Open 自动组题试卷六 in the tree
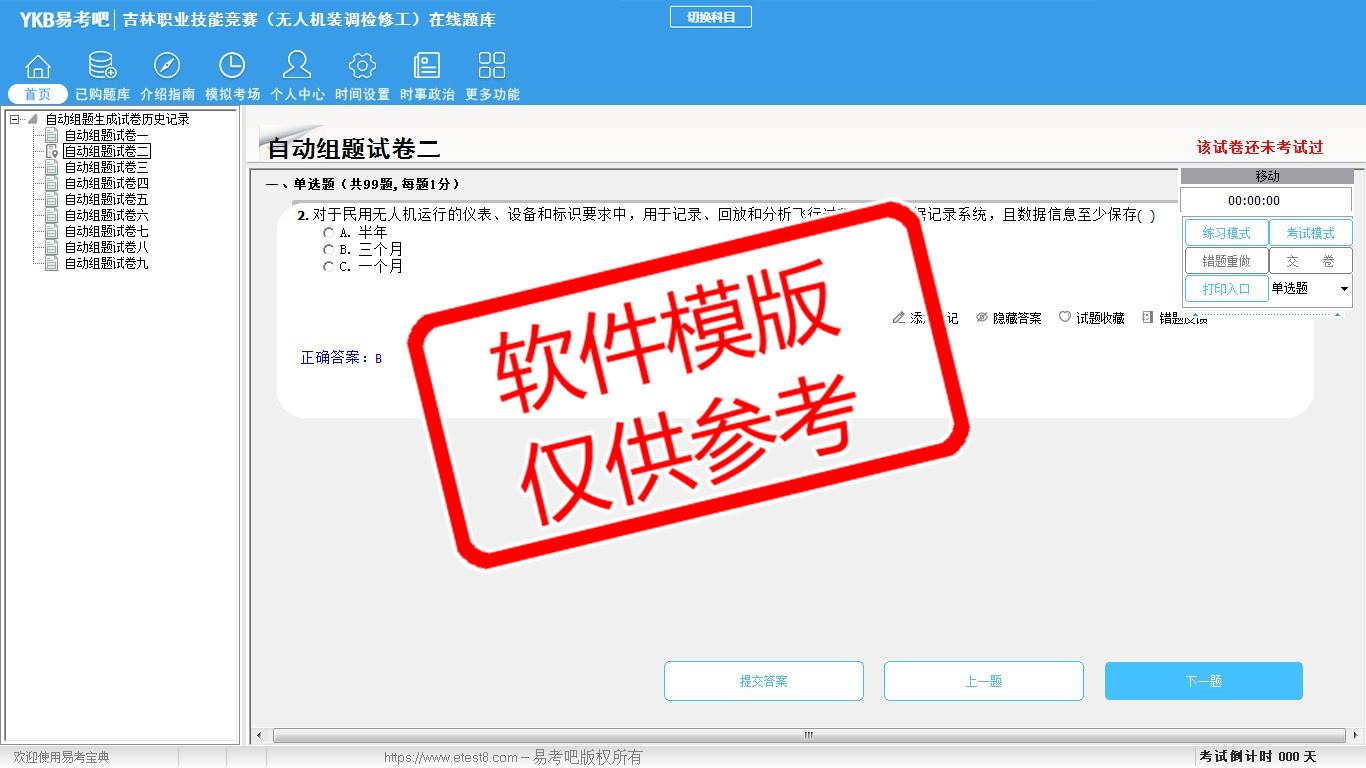 tap(106, 215)
